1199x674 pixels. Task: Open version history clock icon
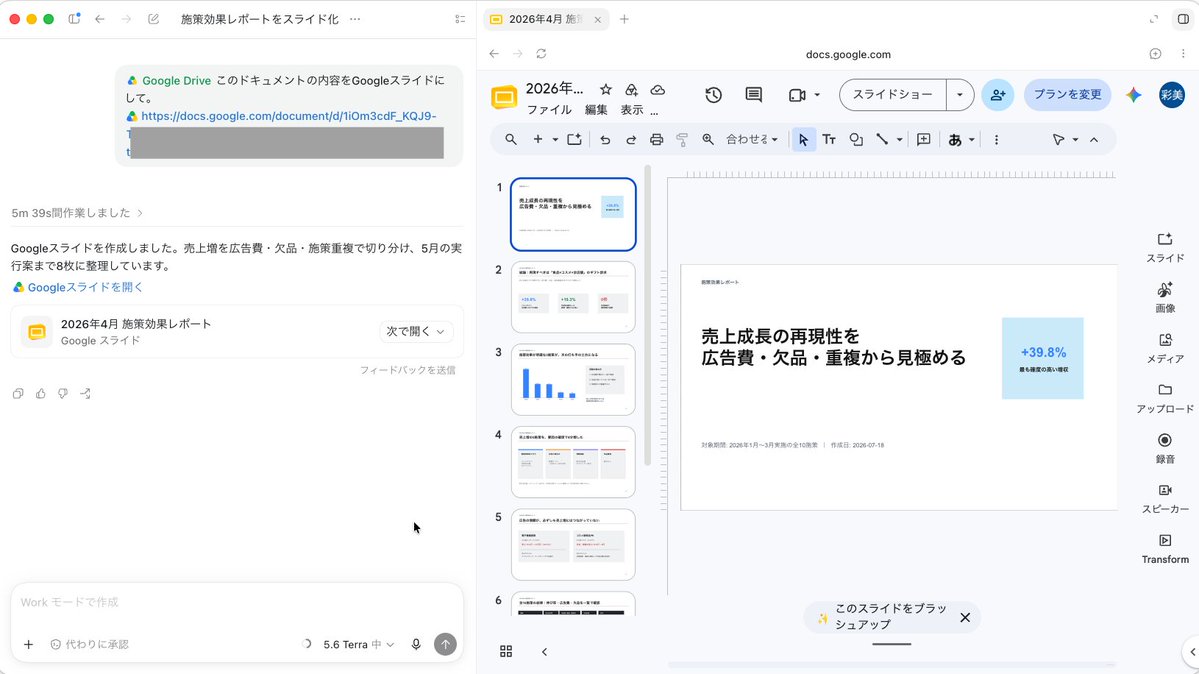[713, 95]
